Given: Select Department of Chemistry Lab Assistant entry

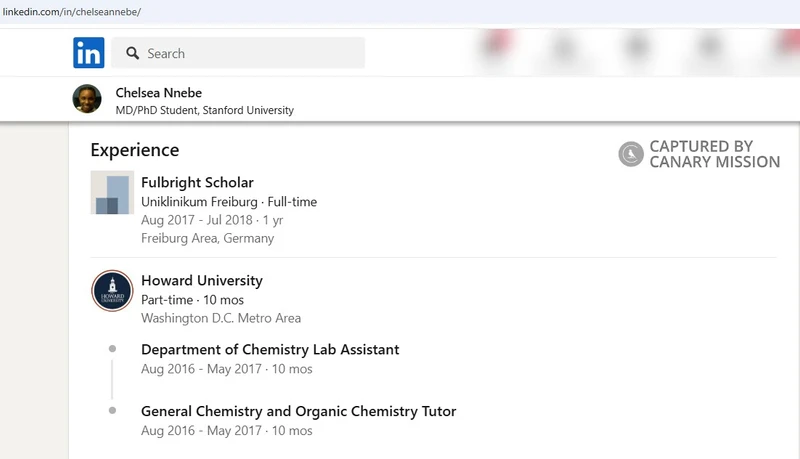Looking at the screenshot, I should [270, 349].
